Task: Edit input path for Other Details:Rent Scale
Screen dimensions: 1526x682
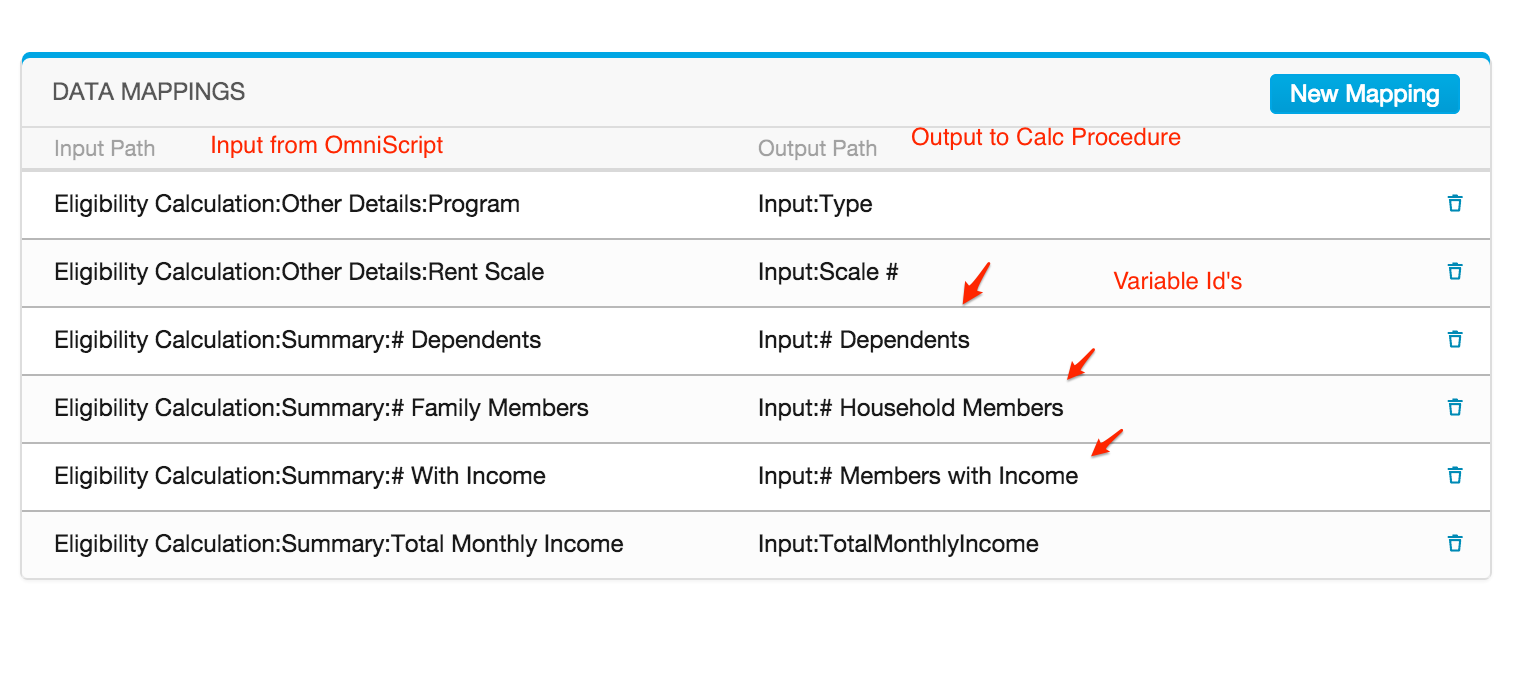Action: tap(299, 272)
